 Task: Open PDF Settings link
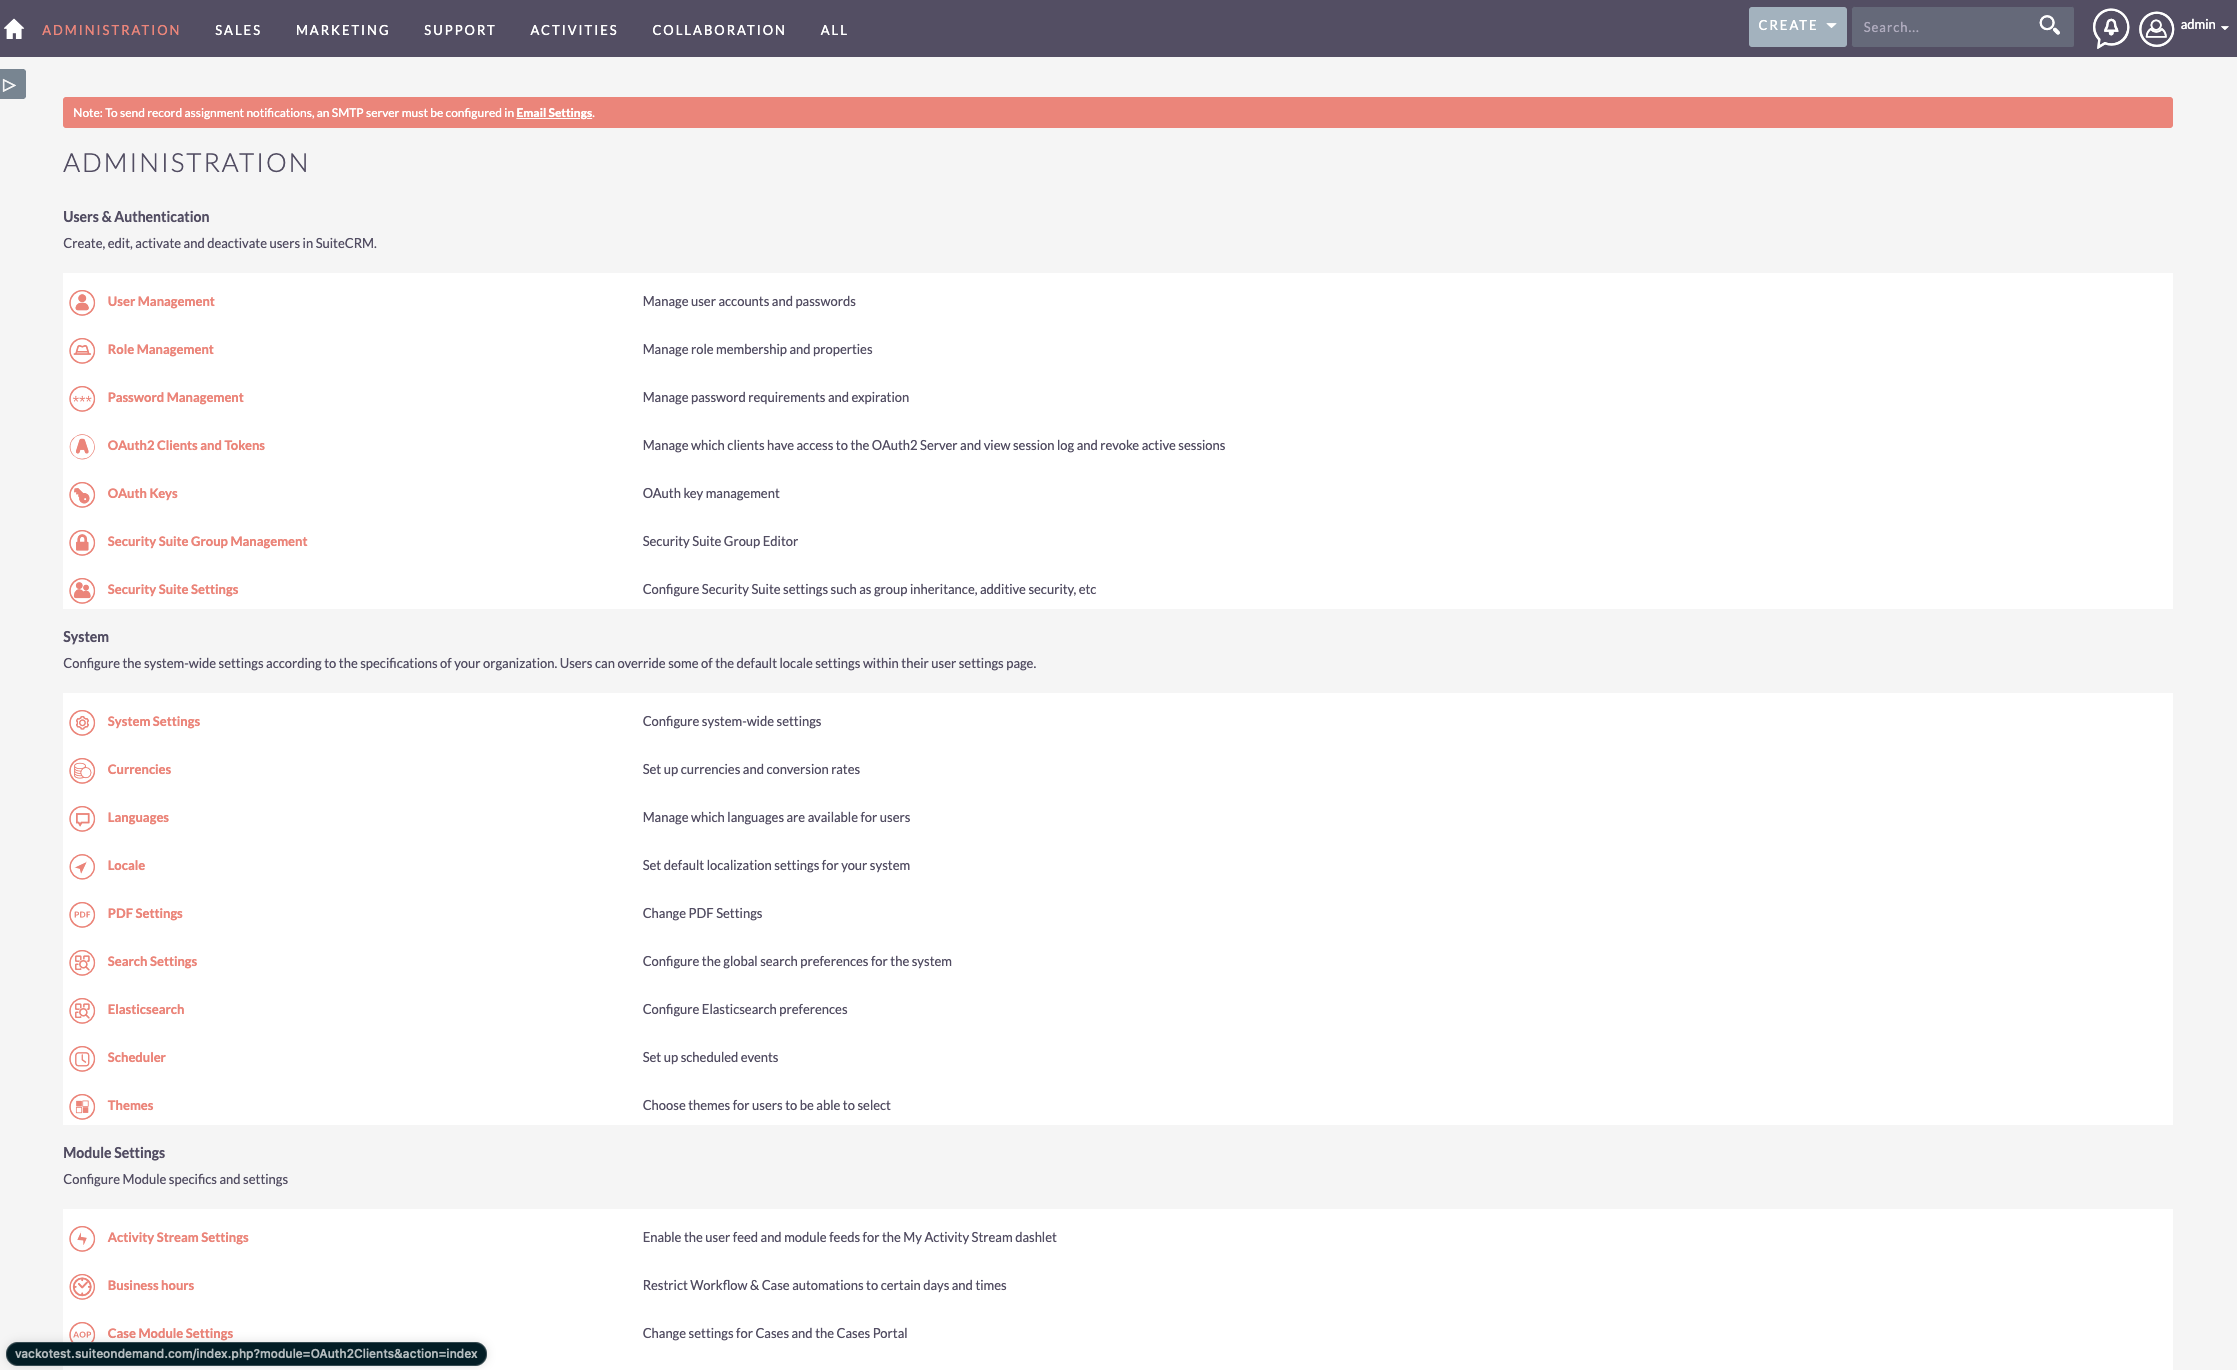(145, 913)
